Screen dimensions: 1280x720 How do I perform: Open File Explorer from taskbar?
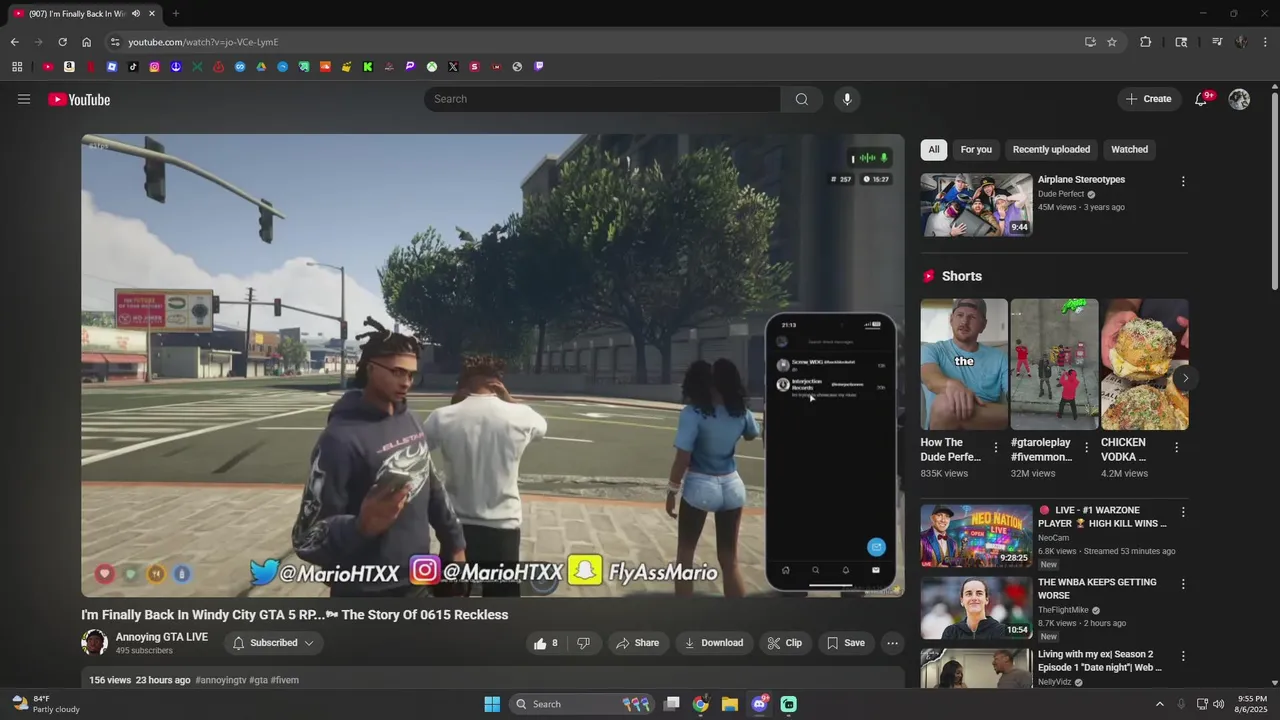pos(730,704)
